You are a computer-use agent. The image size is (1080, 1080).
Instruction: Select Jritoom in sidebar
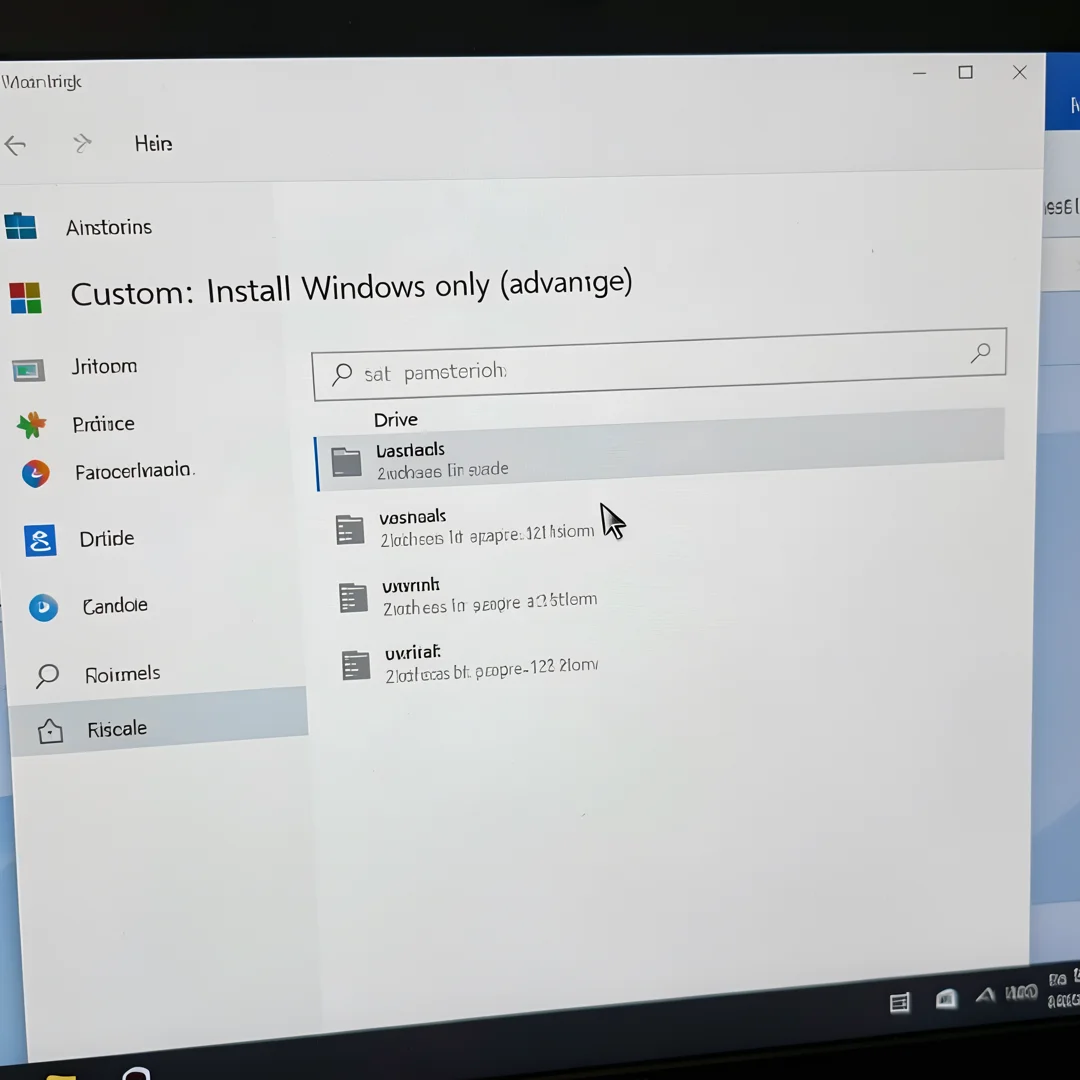[104, 366]
